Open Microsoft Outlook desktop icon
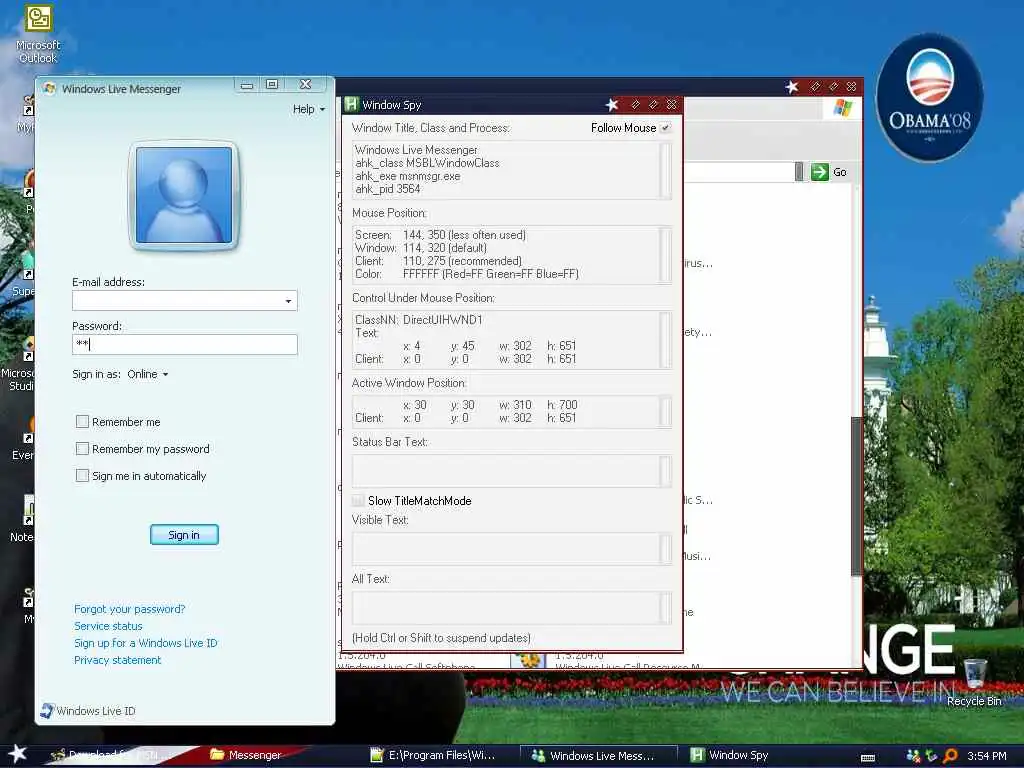 coord(38,34)
